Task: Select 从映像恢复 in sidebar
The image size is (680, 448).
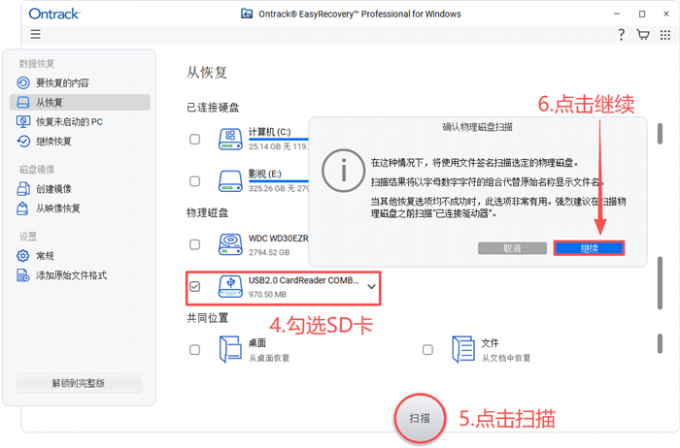Action: coord(80,208)
